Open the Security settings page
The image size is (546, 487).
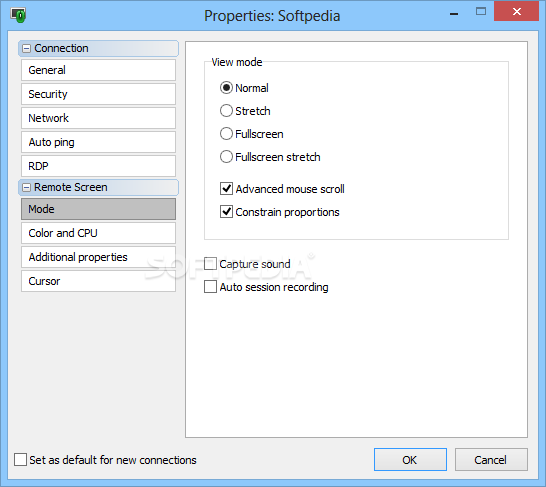click(98, 94)
